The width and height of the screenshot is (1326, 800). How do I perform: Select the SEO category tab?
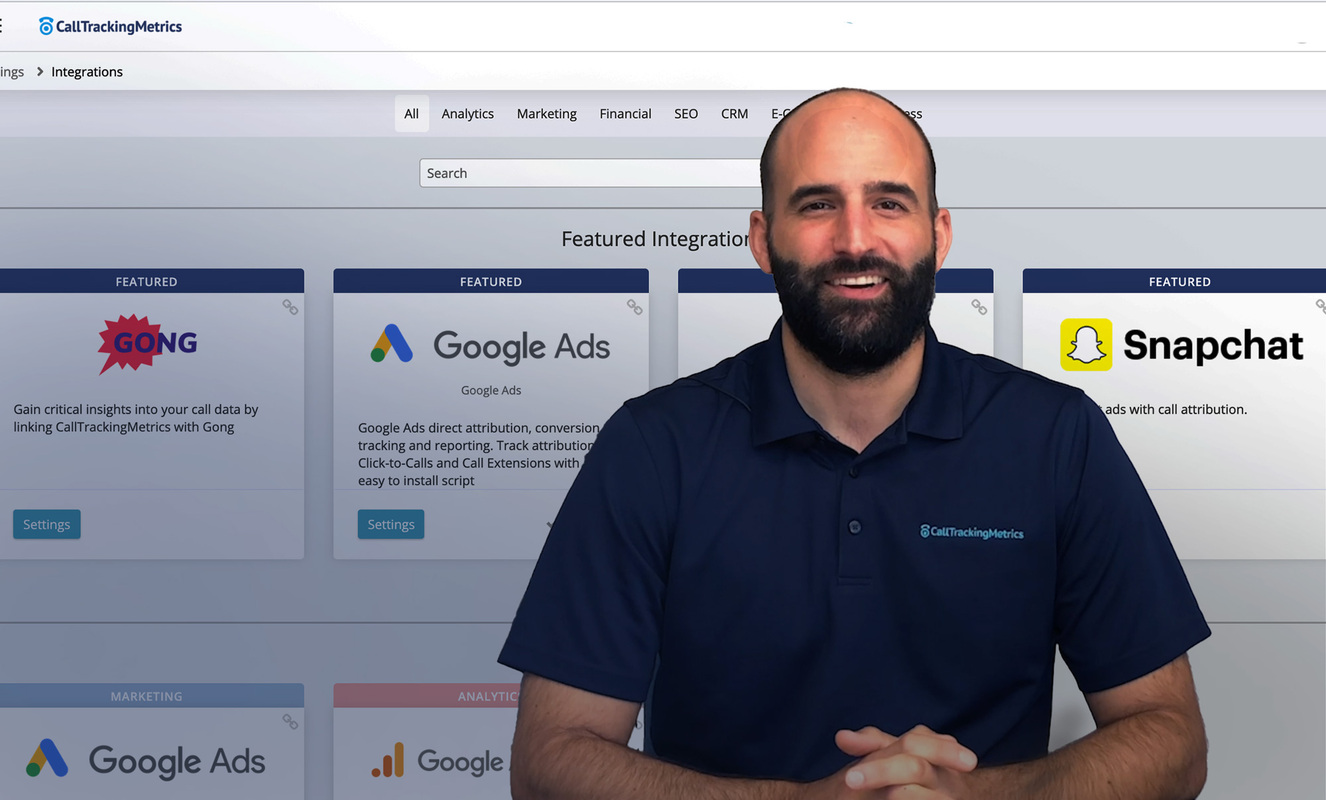tap(685, 113)
